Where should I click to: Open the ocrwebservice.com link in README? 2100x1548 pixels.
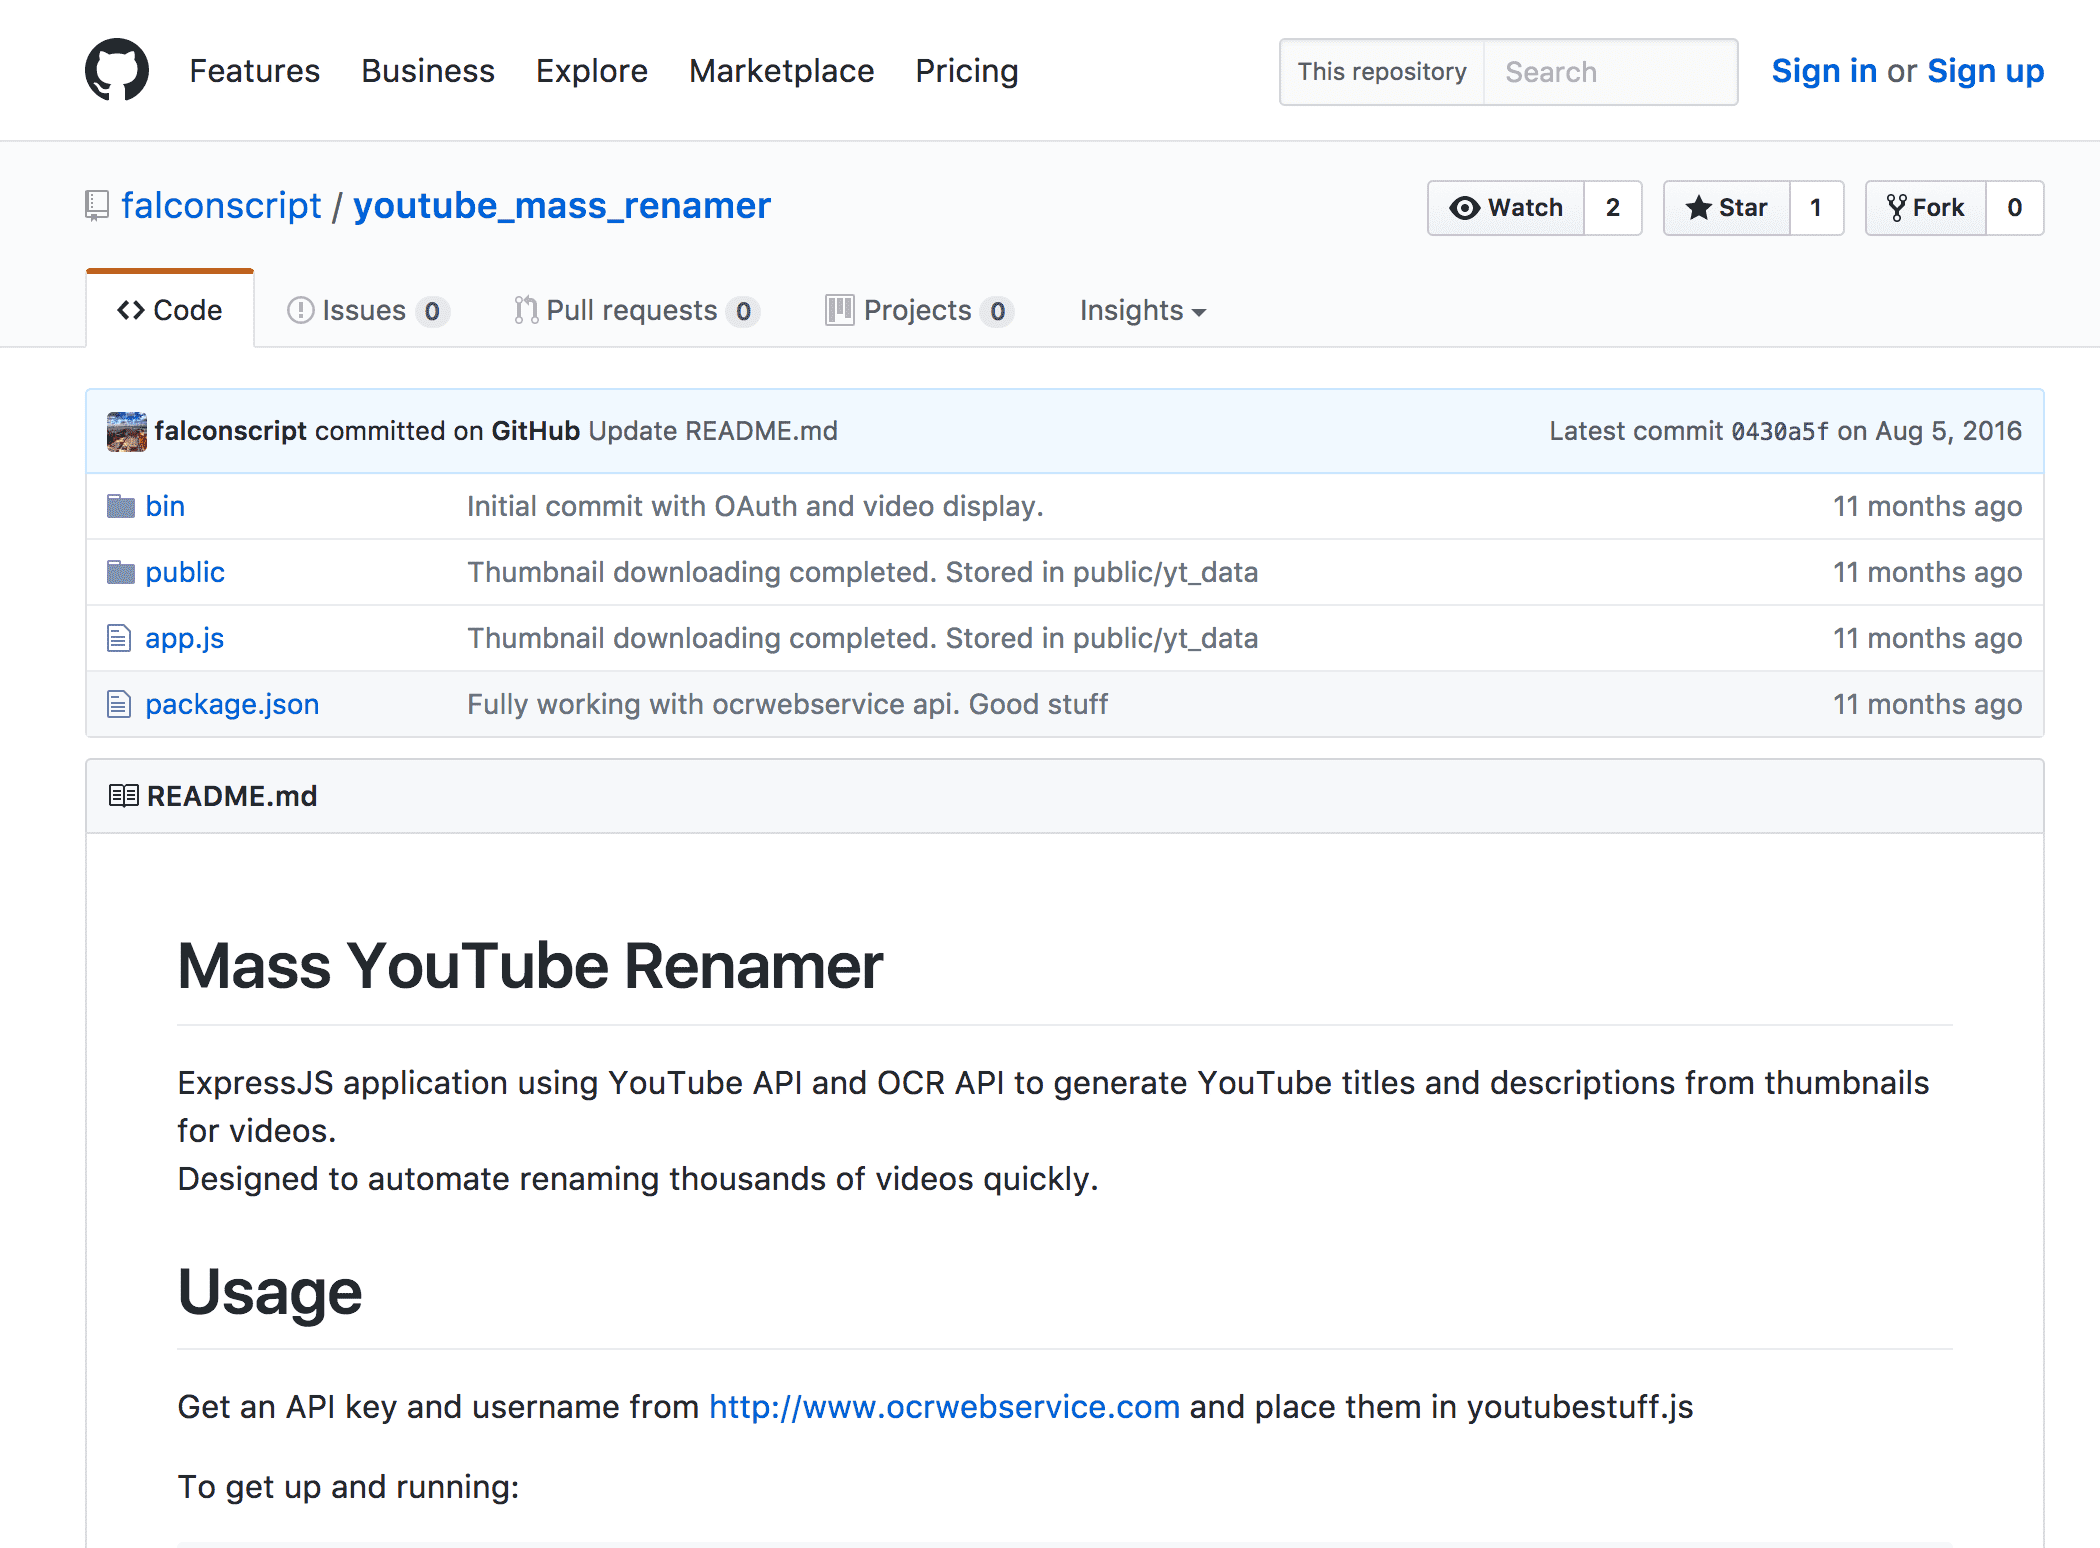[945, 1407]
